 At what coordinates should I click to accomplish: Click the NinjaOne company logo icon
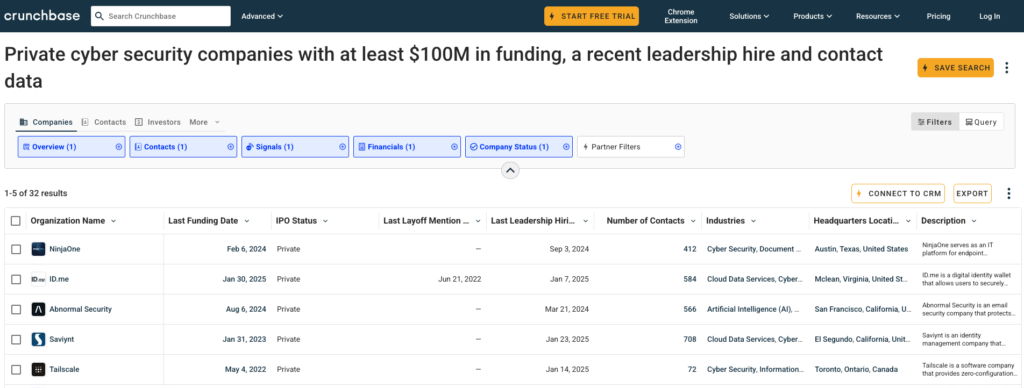(39, 249)
